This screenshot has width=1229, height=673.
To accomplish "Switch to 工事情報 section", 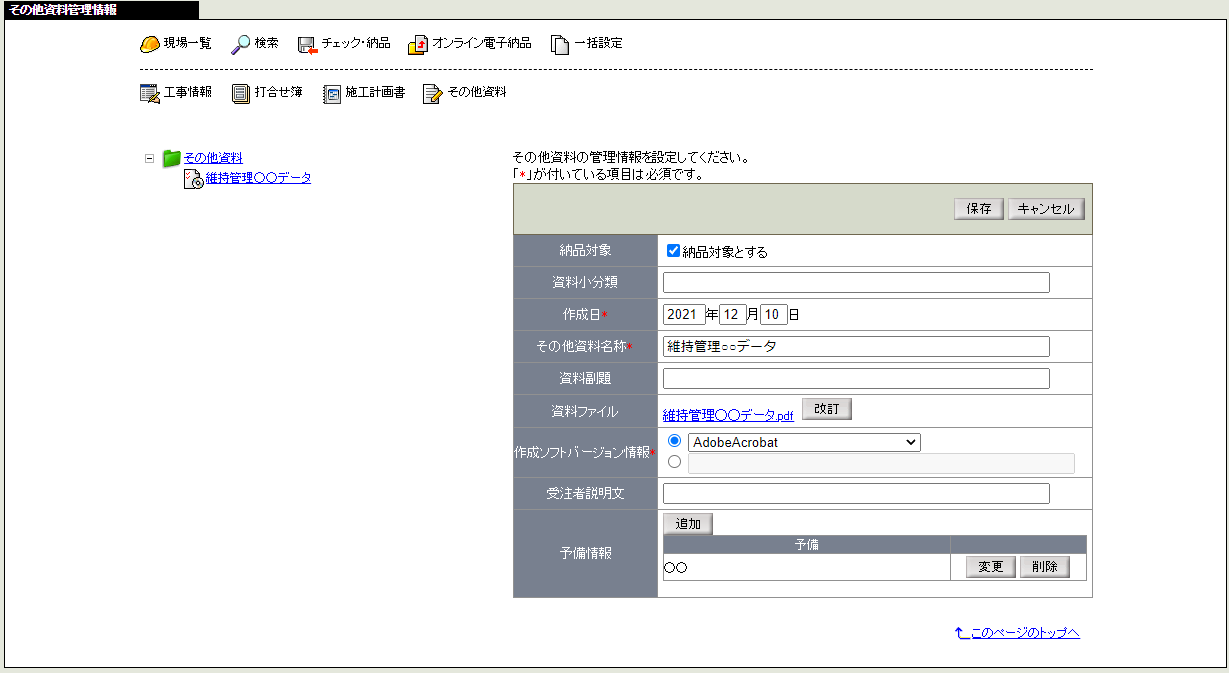I will tap(188, 92).
